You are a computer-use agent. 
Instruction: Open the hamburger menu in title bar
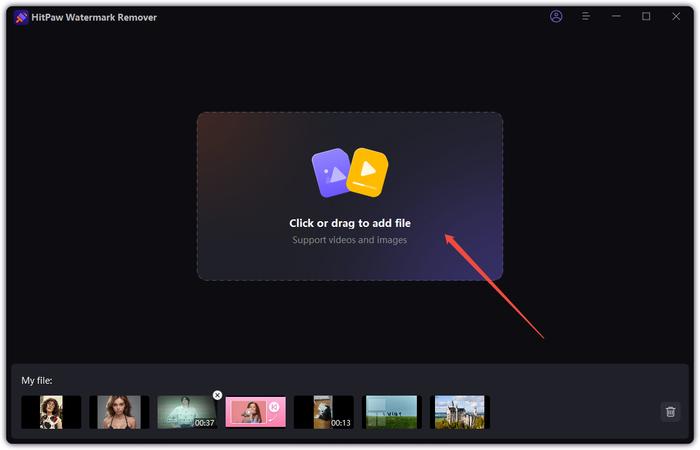click(586, 17)
